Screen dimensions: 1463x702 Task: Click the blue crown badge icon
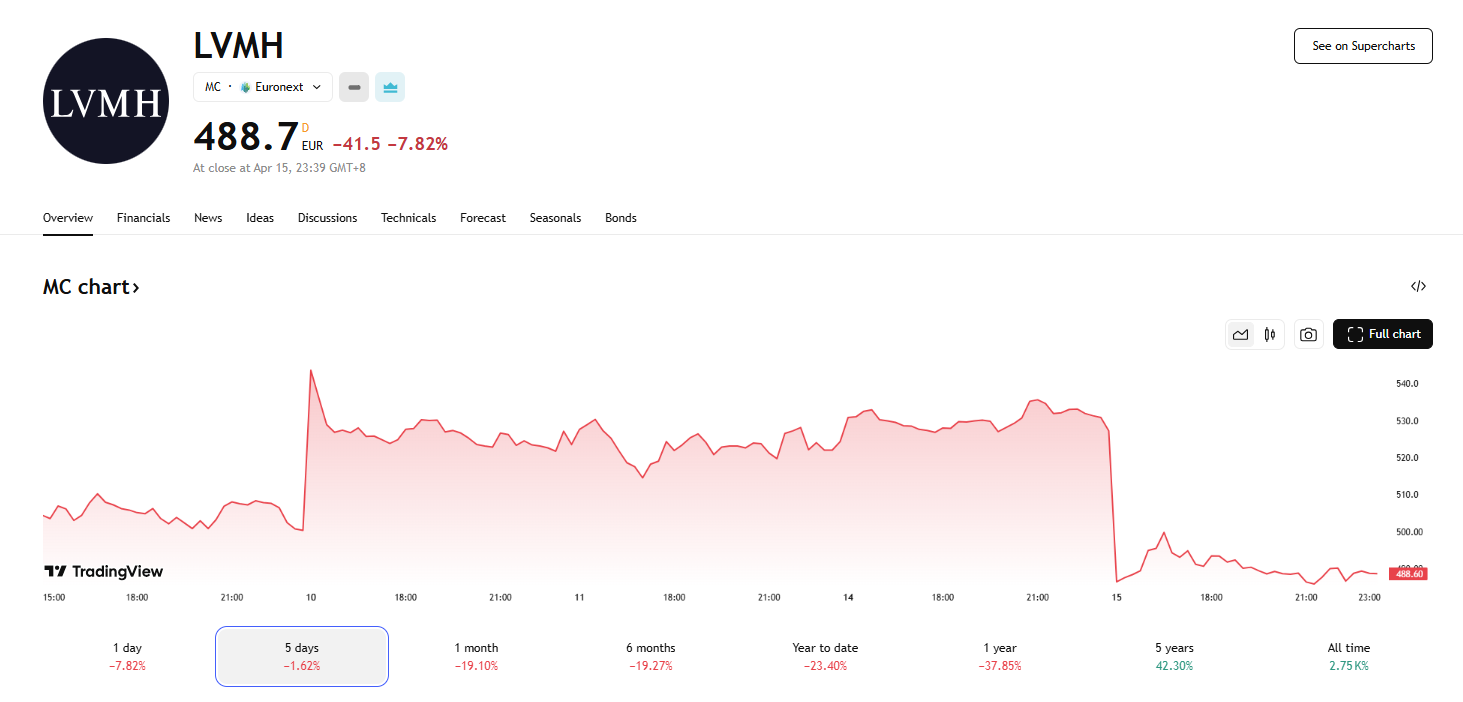click(x=390, y=87)
